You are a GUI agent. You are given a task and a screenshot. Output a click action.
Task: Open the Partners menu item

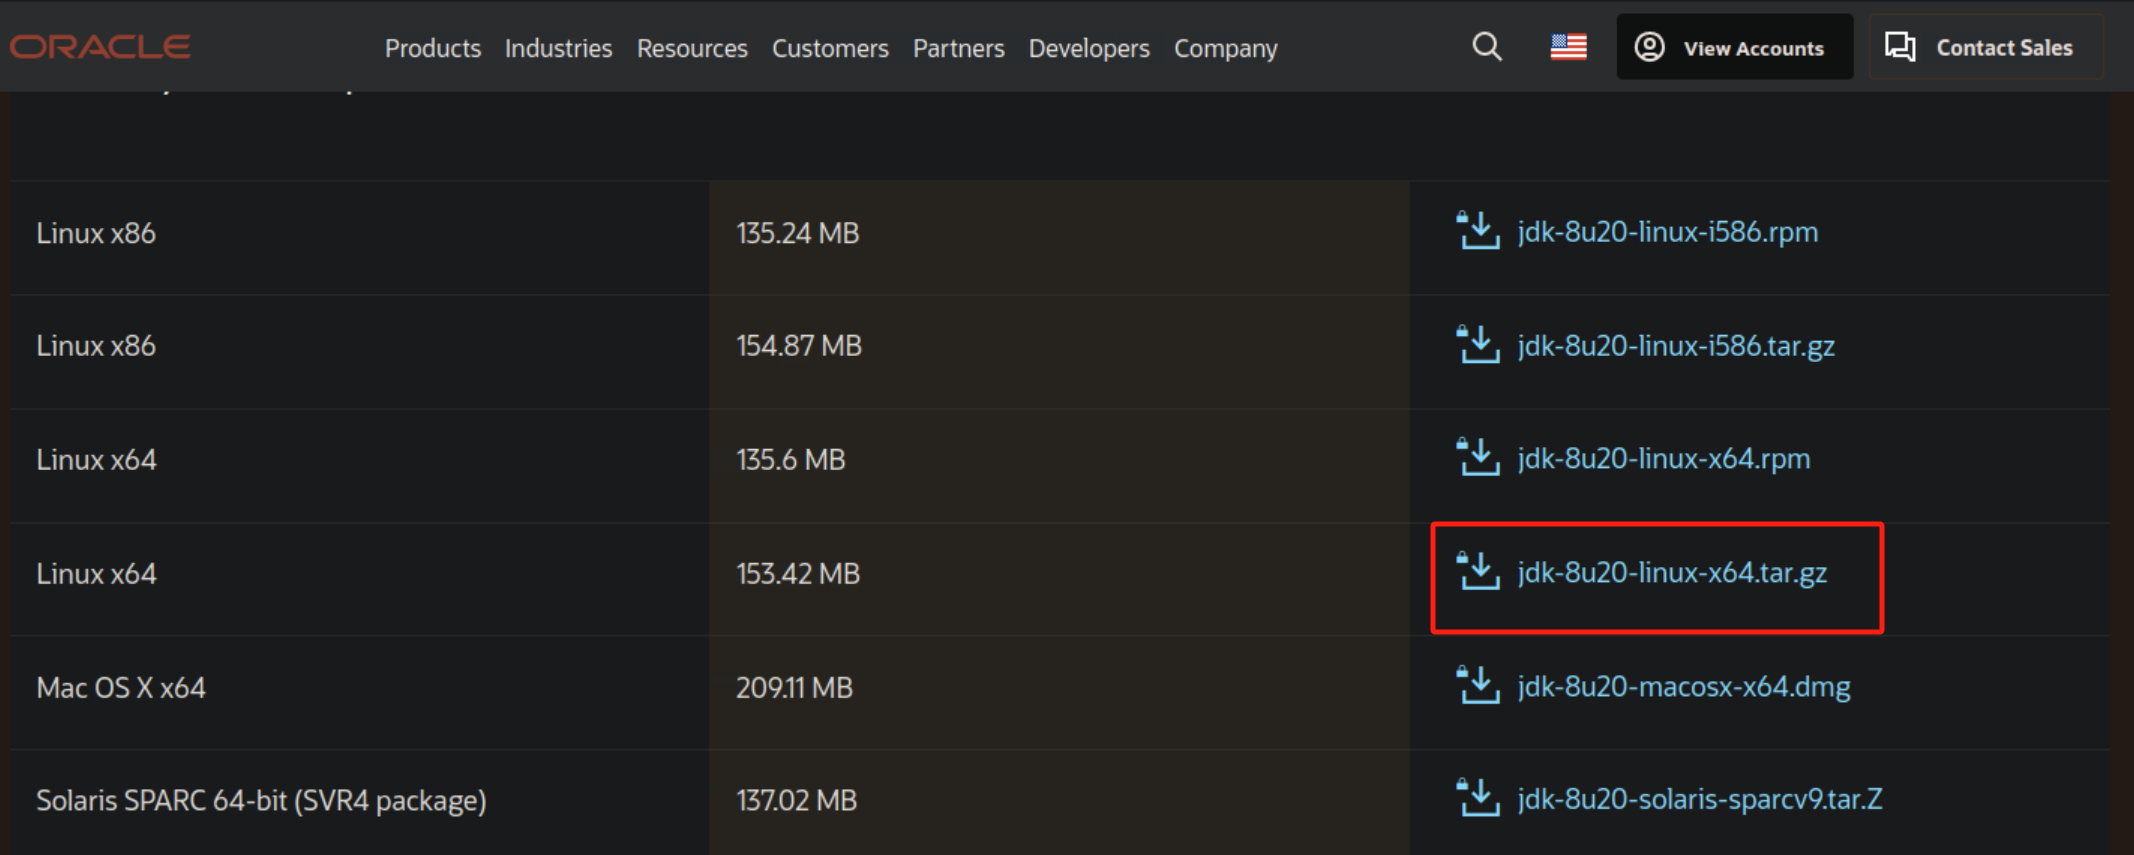tap(958, 48)
